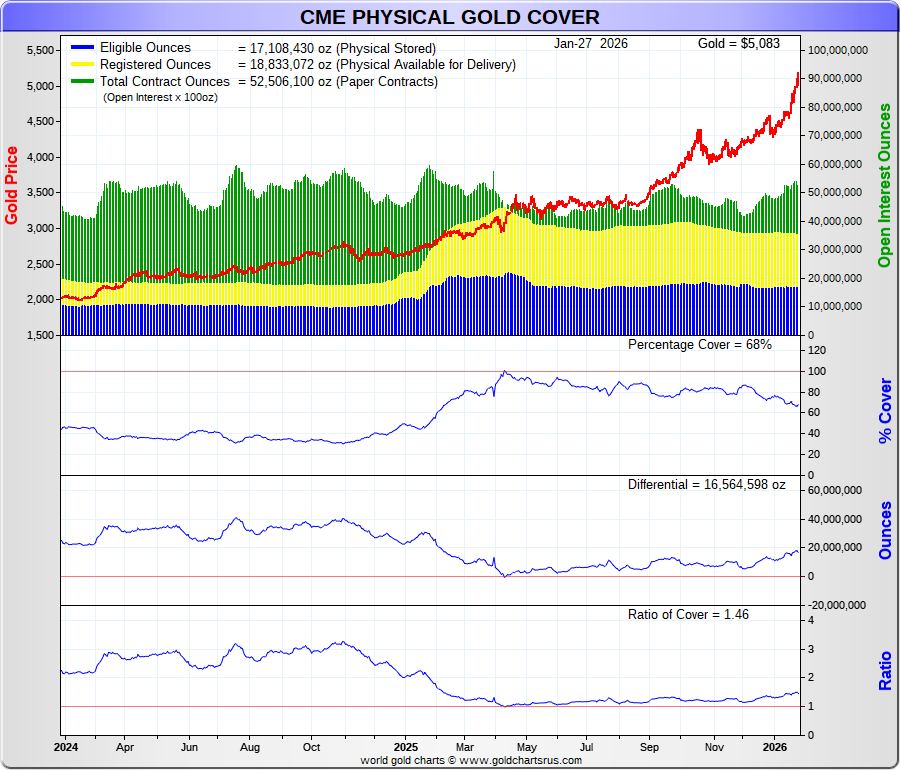Click the Sep tick on the time axis
900x770 pixels.
pos(650,746)
